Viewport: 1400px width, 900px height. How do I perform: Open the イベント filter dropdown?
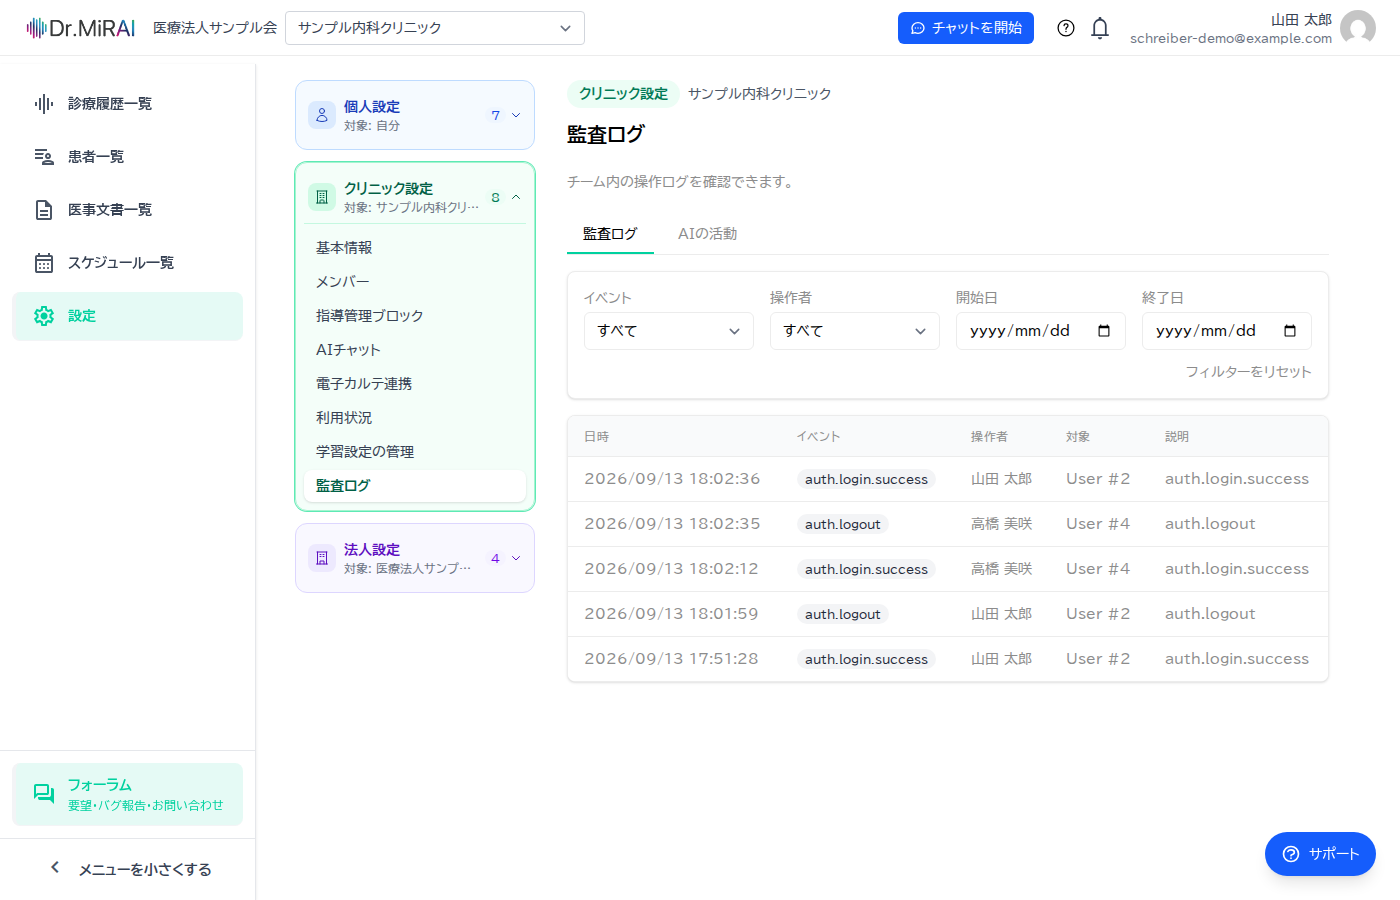[669, 331]
